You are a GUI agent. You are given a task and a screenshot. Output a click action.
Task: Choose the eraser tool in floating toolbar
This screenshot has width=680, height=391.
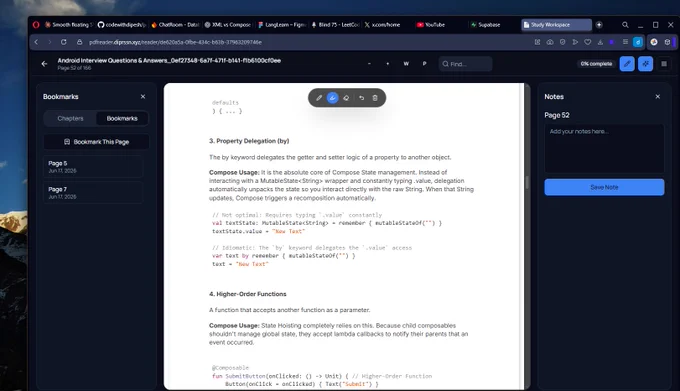pos(346,98)
